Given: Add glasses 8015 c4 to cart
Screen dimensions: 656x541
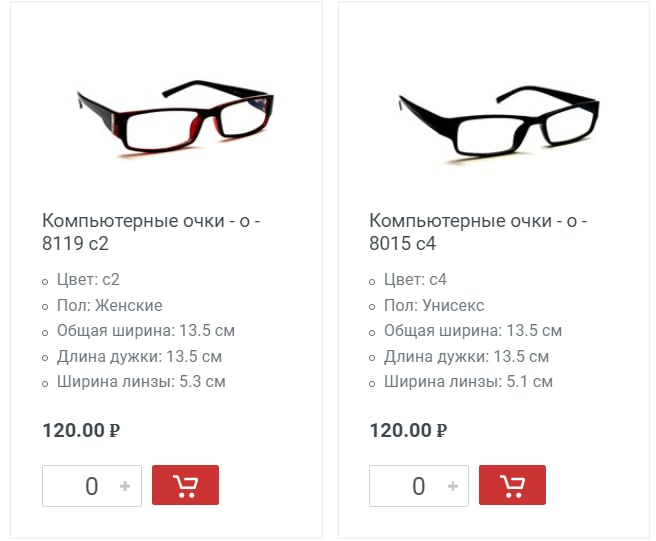Looking at the screenshot, I should click(512, 485).
